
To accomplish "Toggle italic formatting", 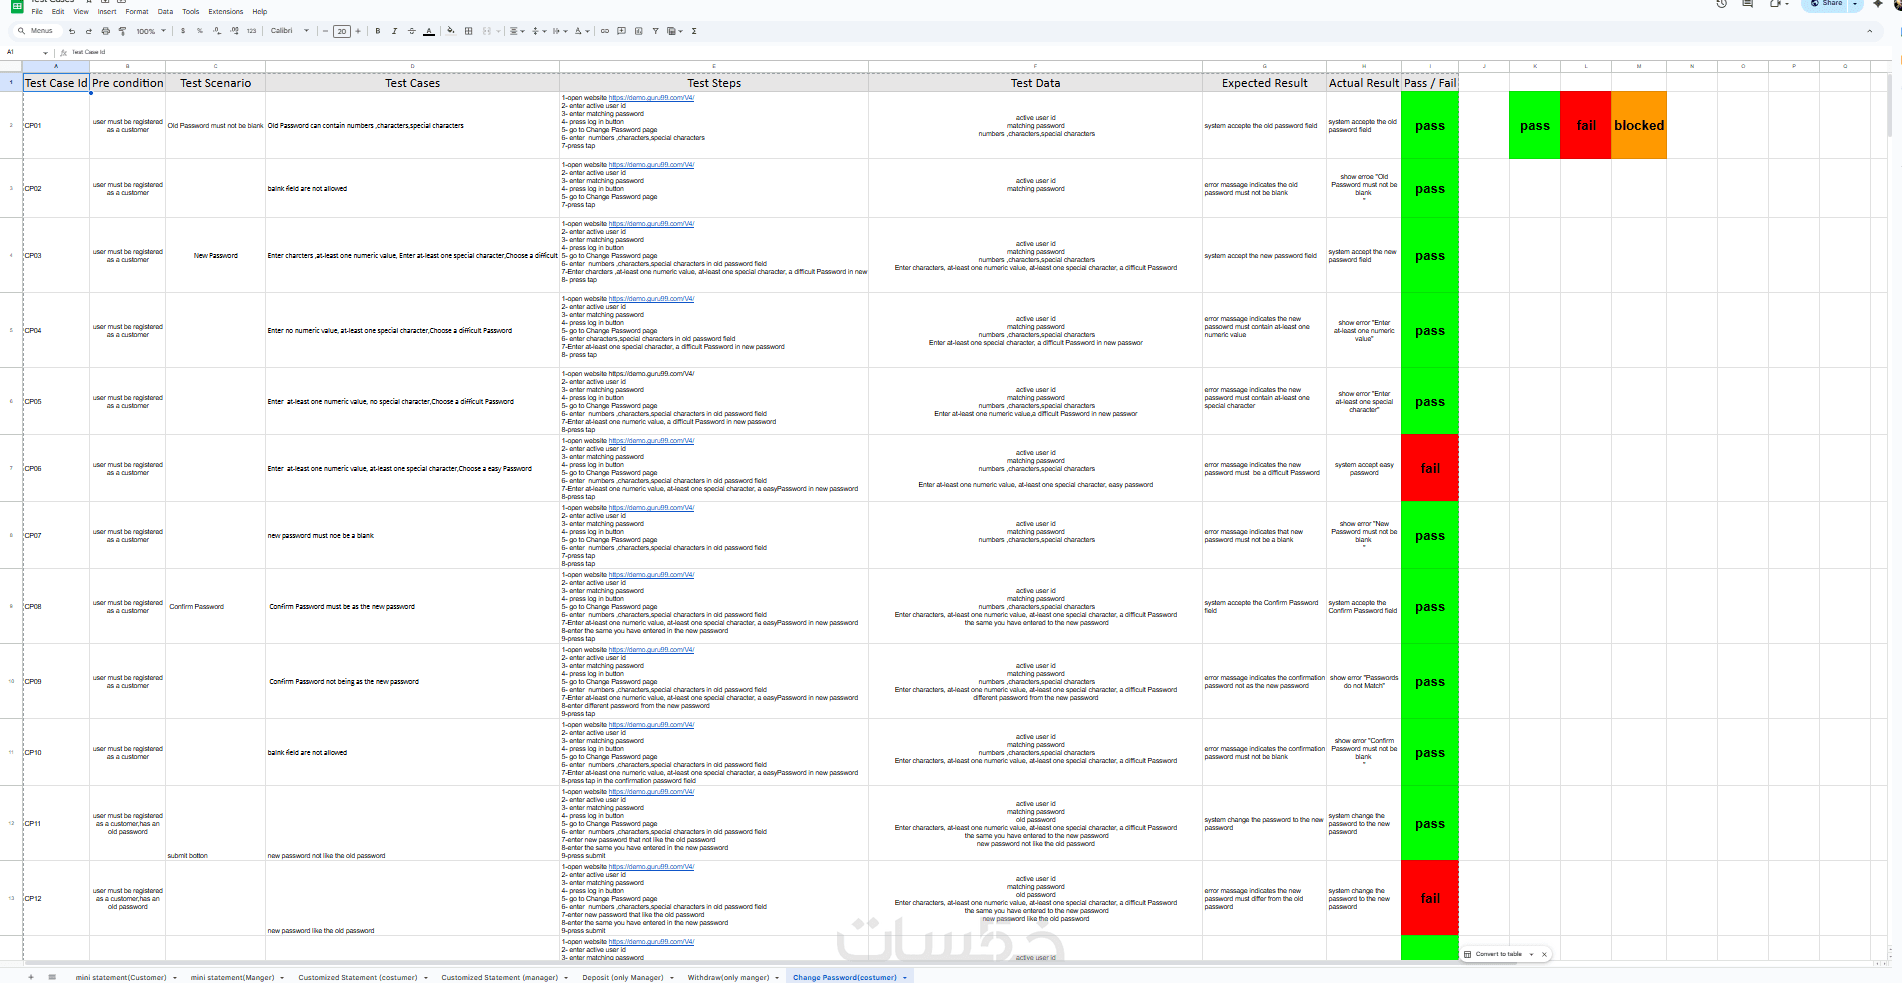I will click(x=395, y=31).
